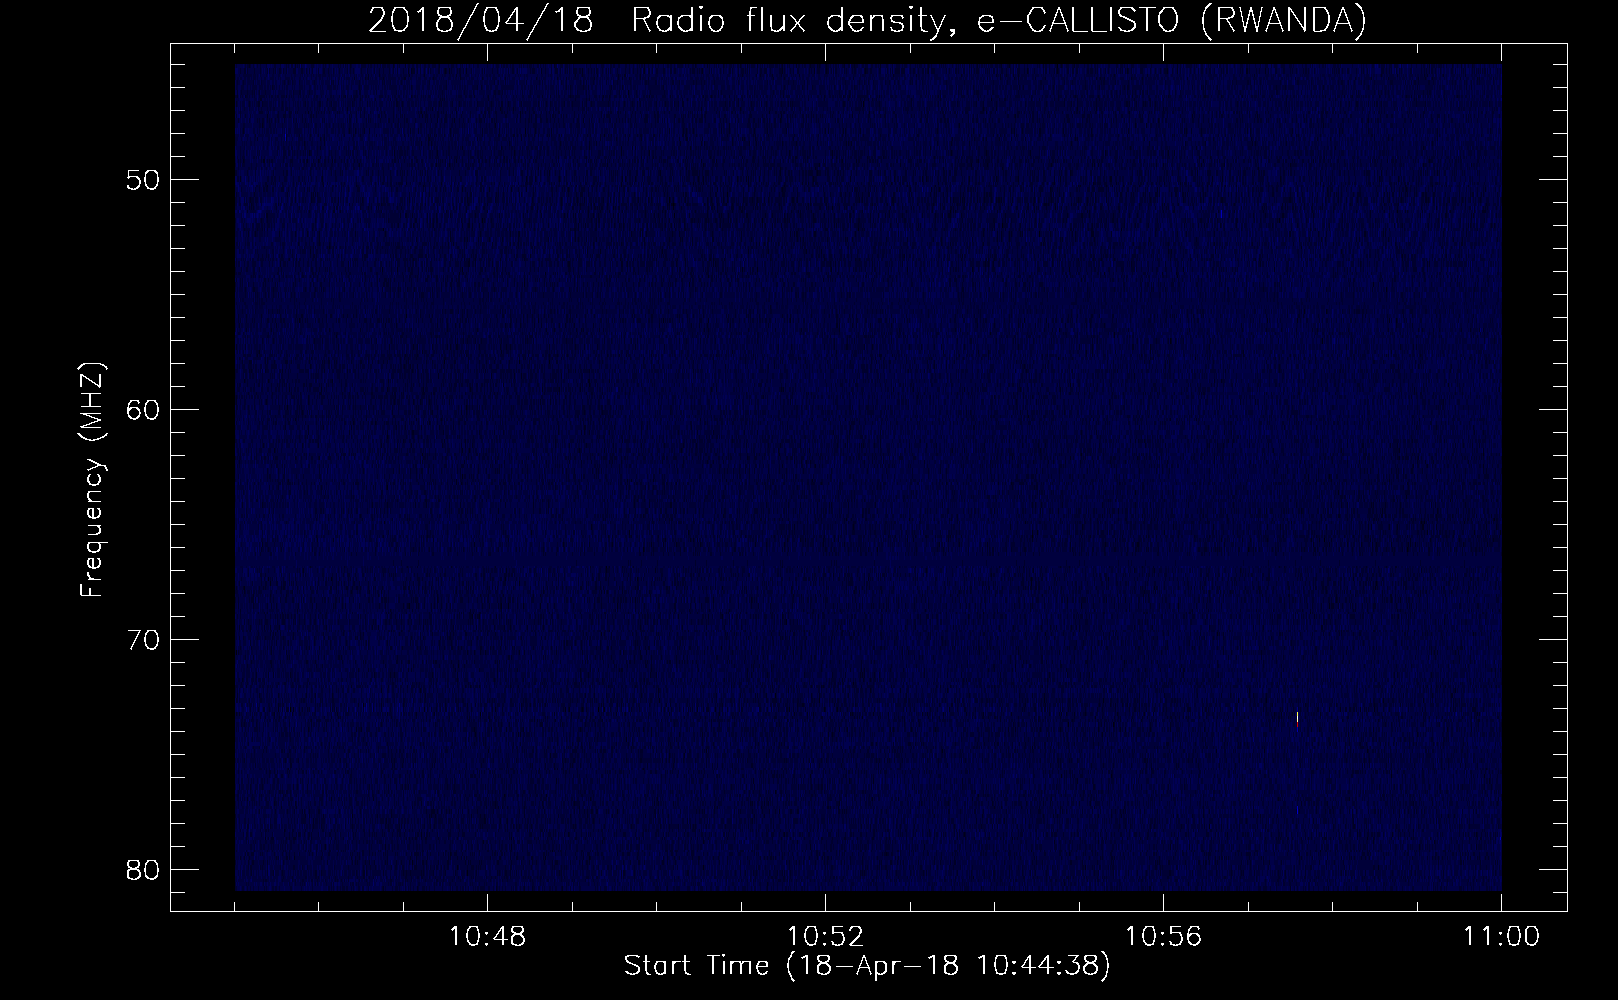Click the "Frequency (MHZ)" axis label
Screen dimensions: 1618x1000
(x=92, y=480)
